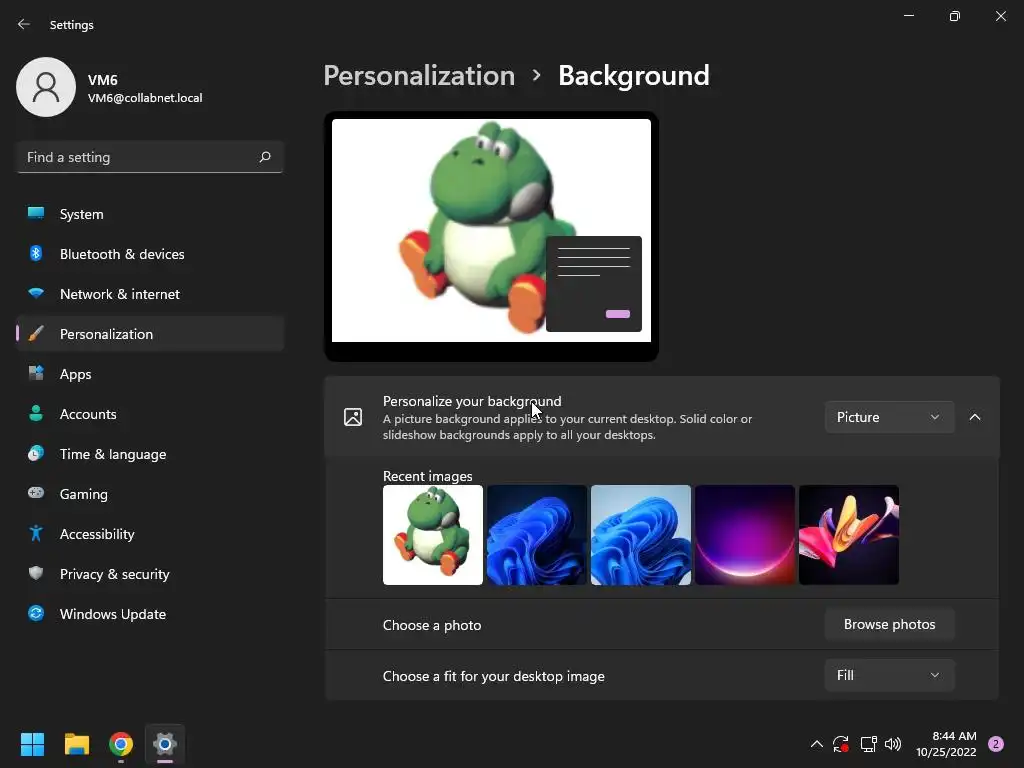Click the back arrow in Settings
This screenshot has height=768, width=1024.
pyautogui.click(x=24, y=24)
